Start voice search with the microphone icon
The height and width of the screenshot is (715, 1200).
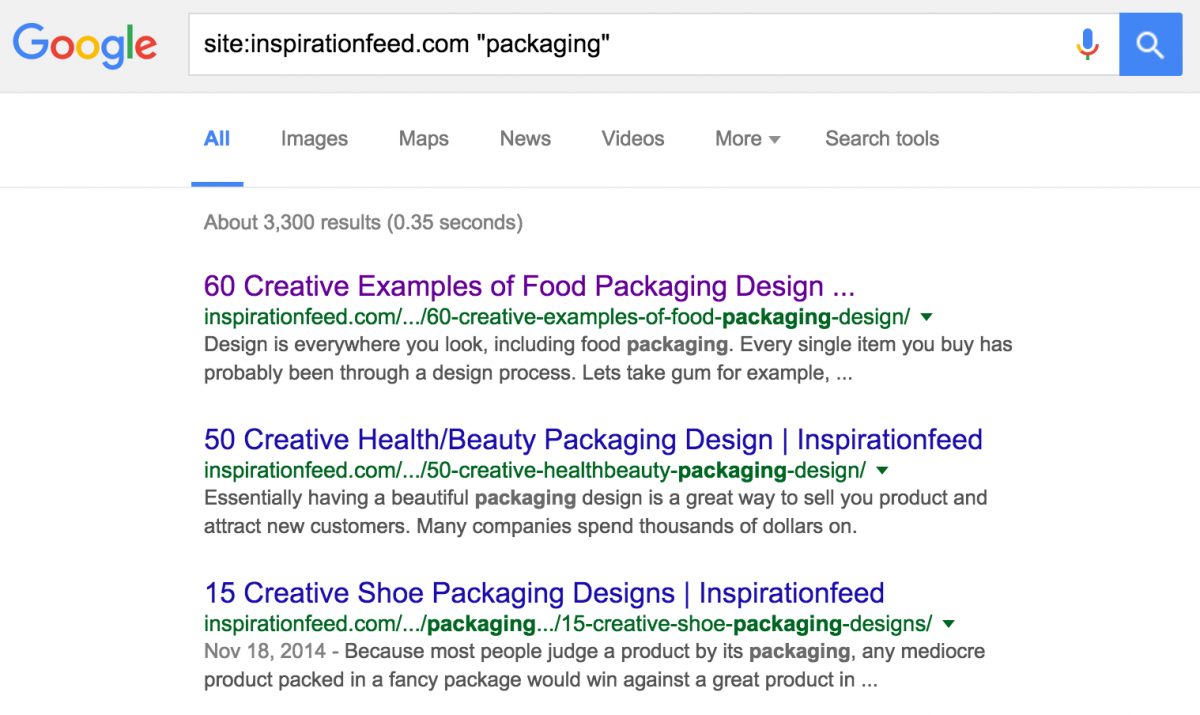click(1087, 44)
